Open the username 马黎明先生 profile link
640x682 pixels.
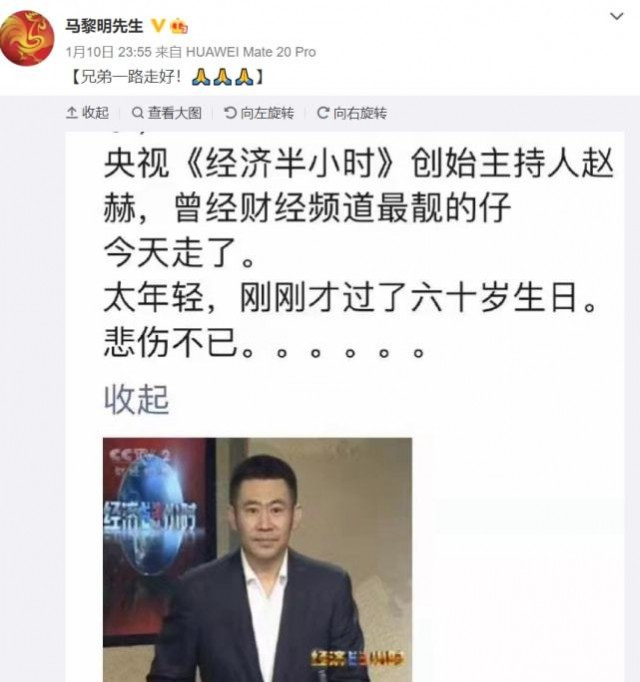[104, 27]
